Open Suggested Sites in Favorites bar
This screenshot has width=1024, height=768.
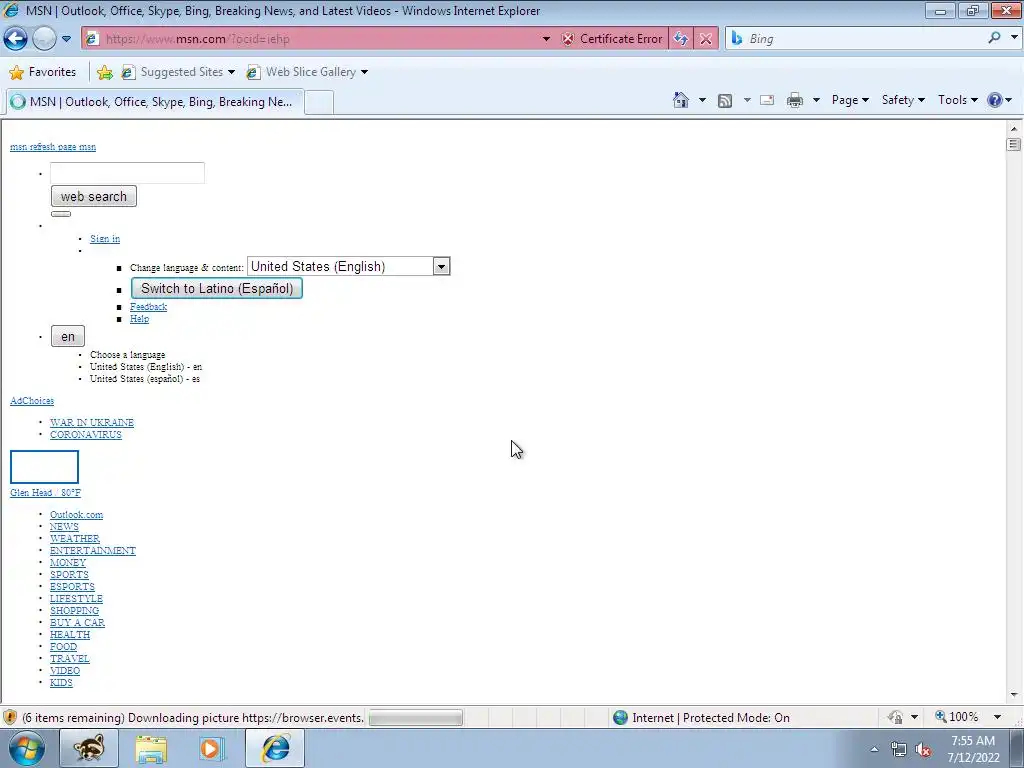pos(178,72)
